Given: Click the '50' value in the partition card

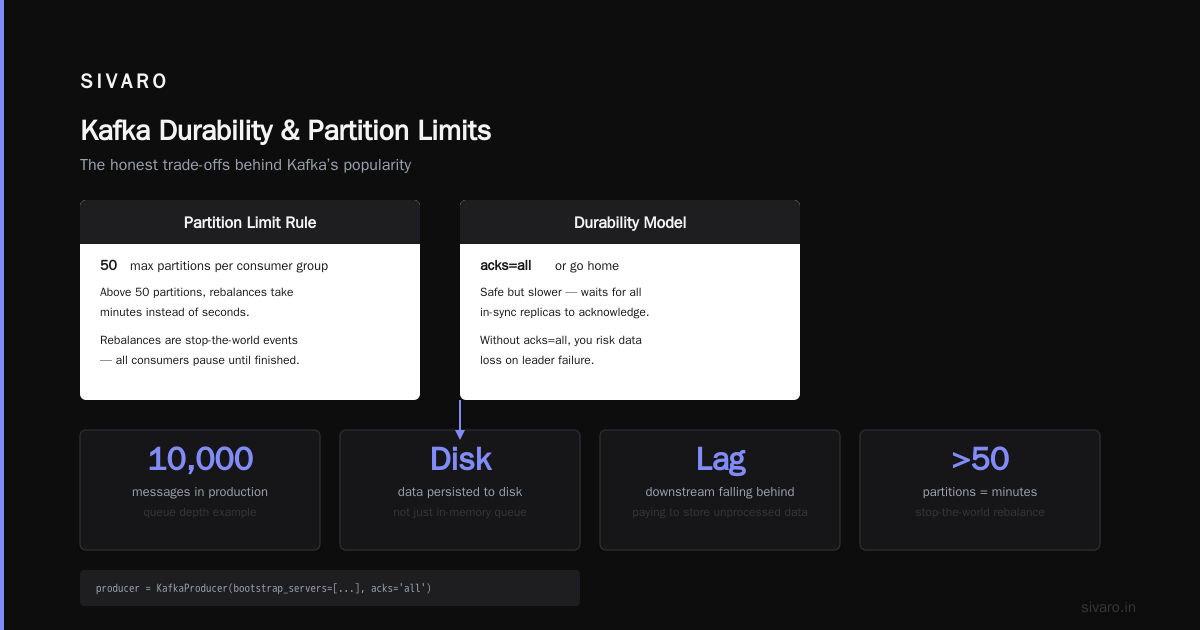Looking at the screenshot, I should point(109,265).
